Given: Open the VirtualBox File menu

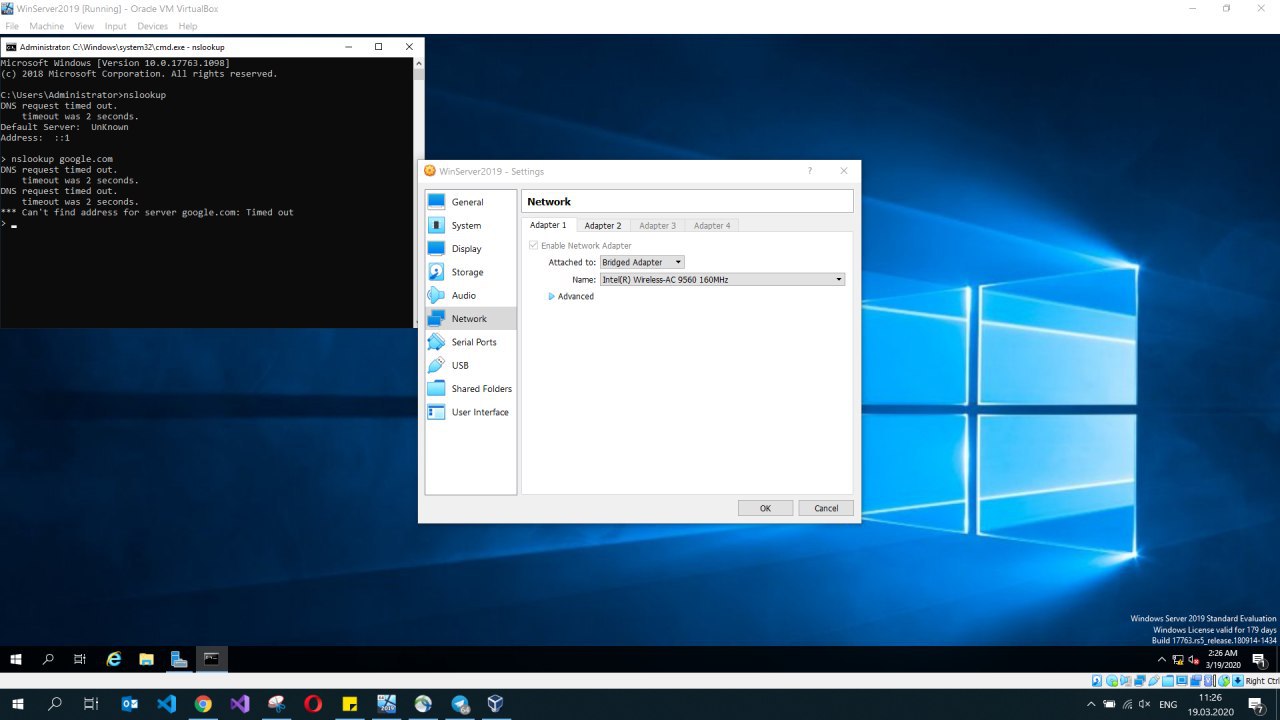Looking at the screenshot, I should (x=12, y=26).
